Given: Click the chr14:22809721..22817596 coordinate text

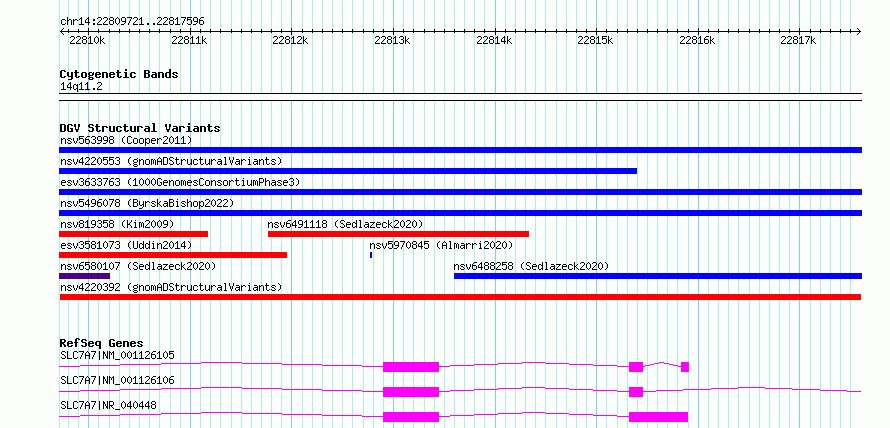Looking at the screenshot, I should [132, 22].
